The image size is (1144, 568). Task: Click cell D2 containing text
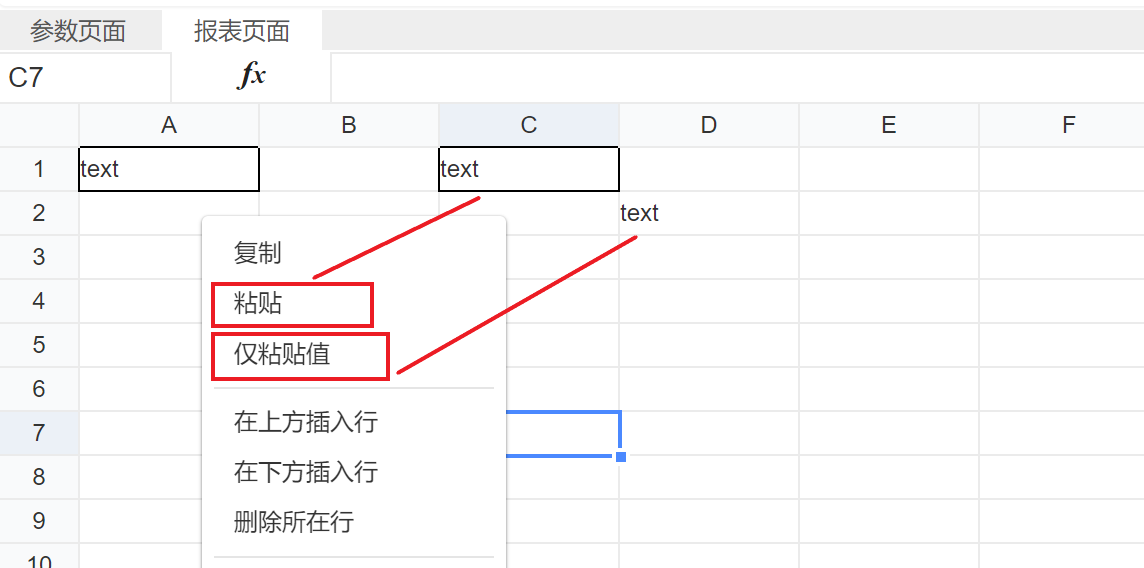click(708, 213)
